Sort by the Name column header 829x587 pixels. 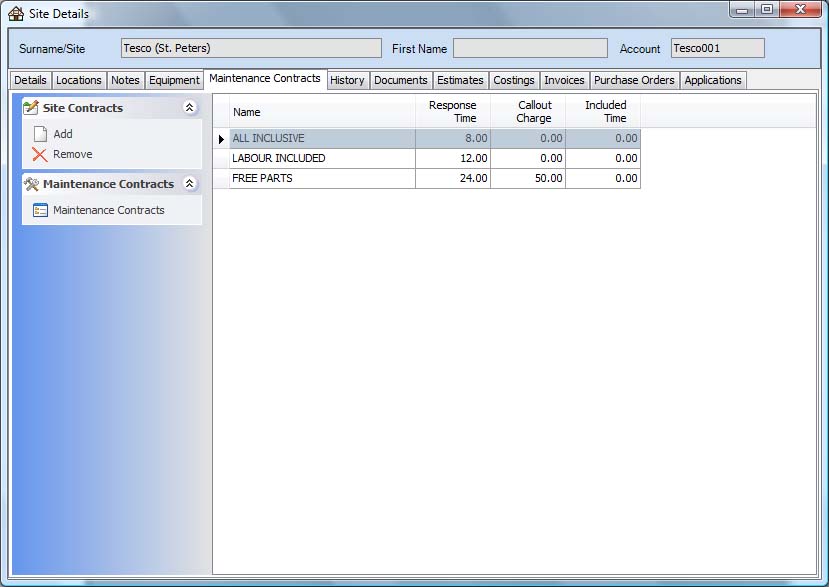(322, 112)
